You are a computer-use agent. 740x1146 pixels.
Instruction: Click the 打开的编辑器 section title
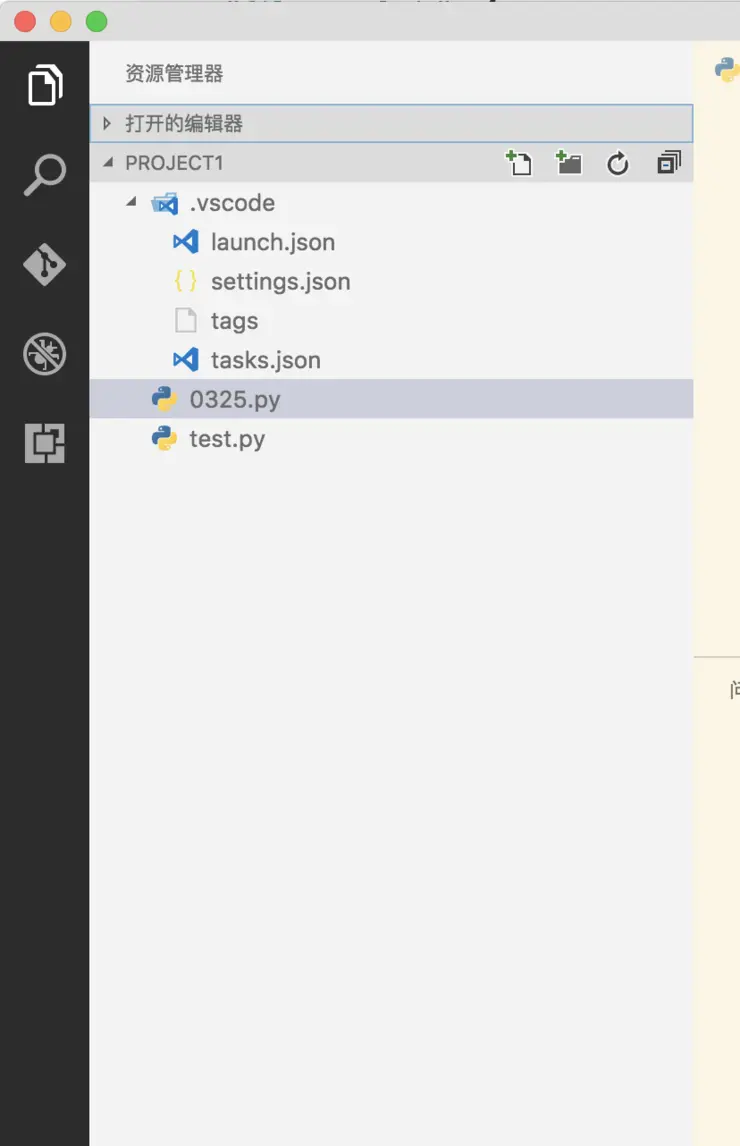coord(184,124)
